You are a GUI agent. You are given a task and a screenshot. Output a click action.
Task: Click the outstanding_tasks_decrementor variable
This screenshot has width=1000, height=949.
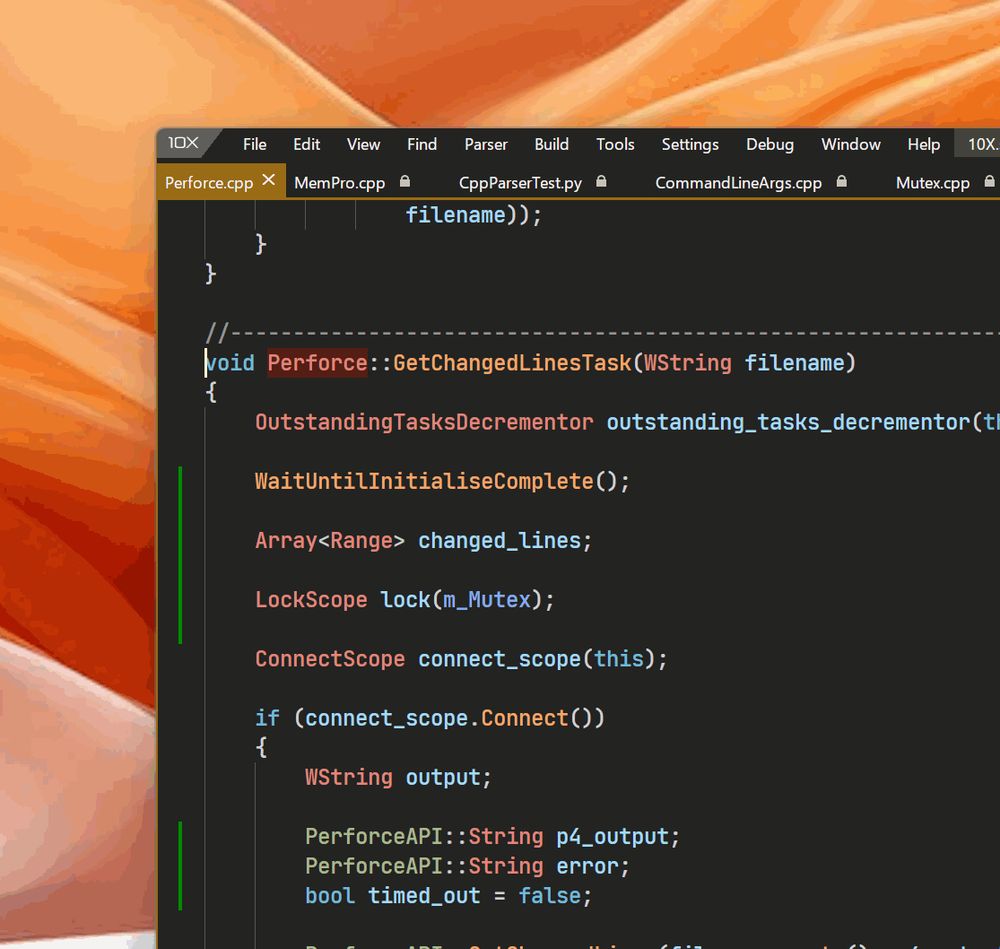[x=788, y=422]
